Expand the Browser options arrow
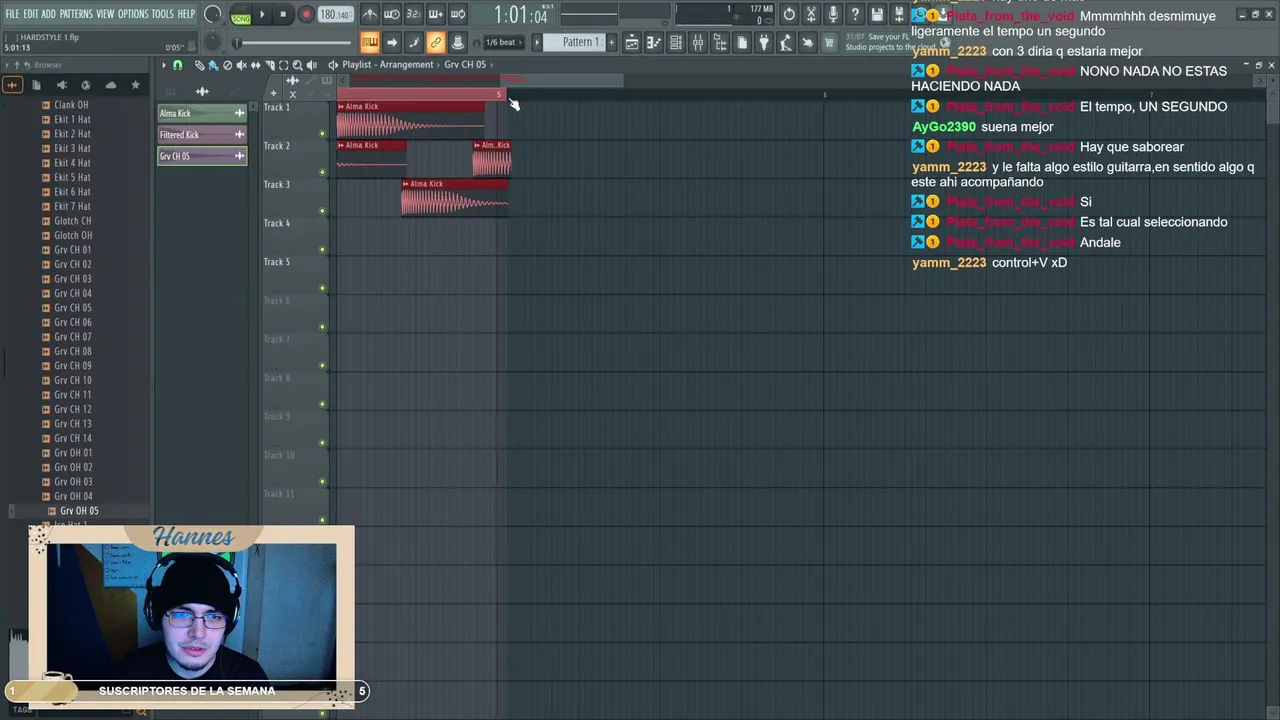 coord(7,65)
